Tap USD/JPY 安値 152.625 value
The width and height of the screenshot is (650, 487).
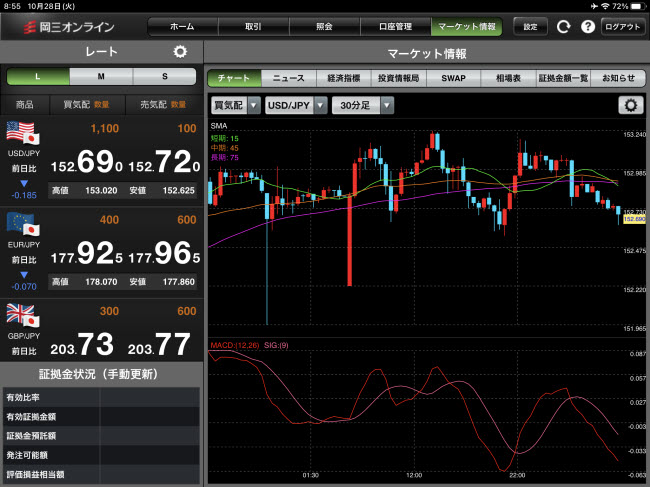179,191
